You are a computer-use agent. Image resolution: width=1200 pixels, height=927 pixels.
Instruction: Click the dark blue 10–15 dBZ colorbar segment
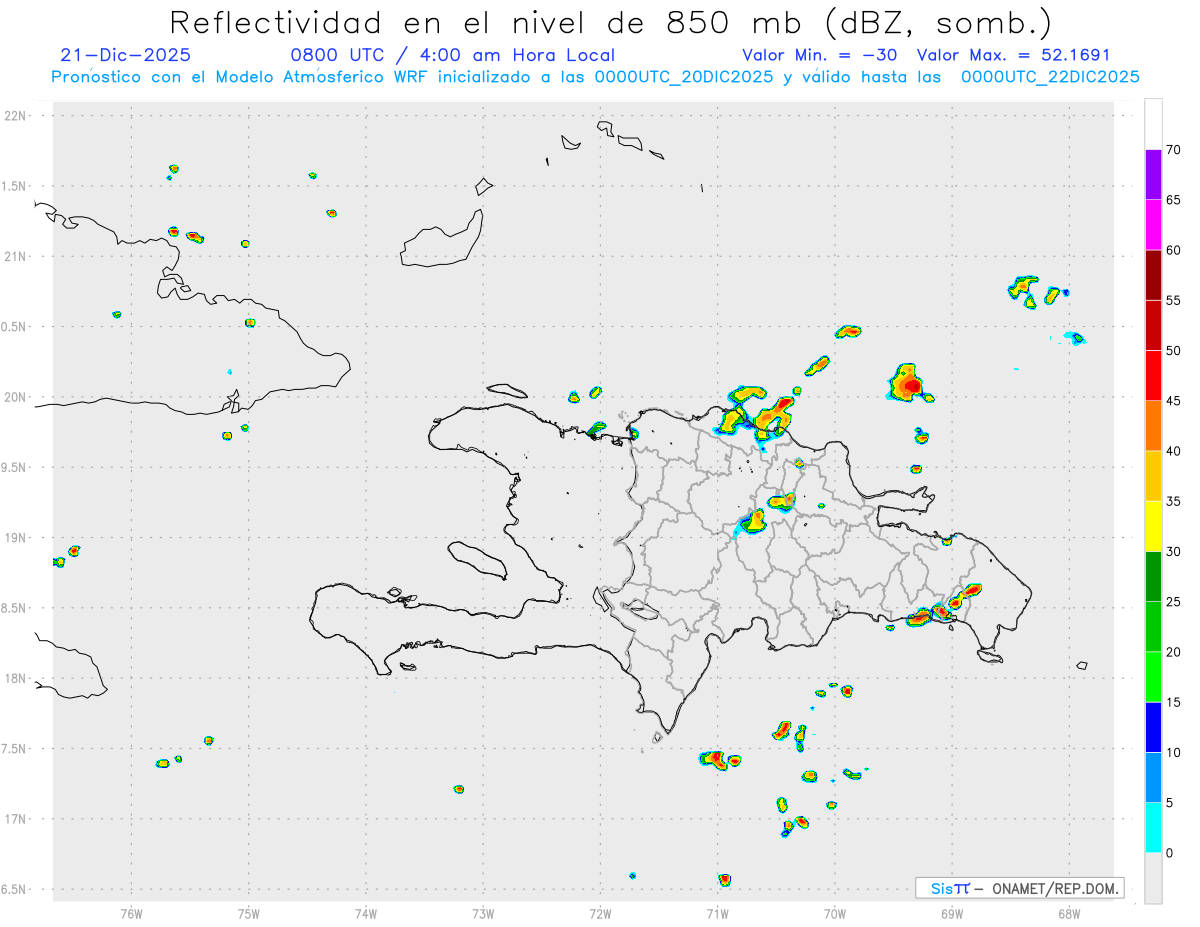(1153, 727)
